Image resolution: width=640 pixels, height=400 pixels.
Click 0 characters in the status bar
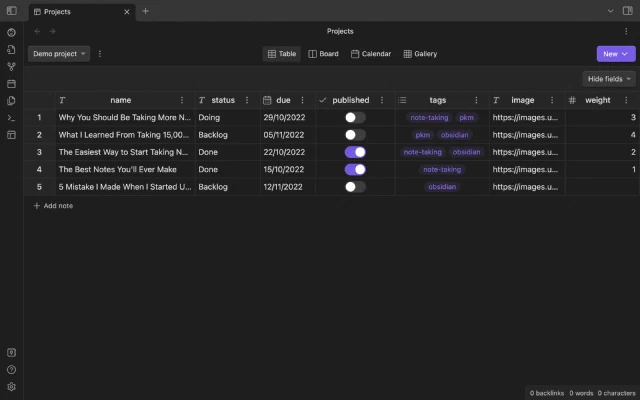[616, 393]
